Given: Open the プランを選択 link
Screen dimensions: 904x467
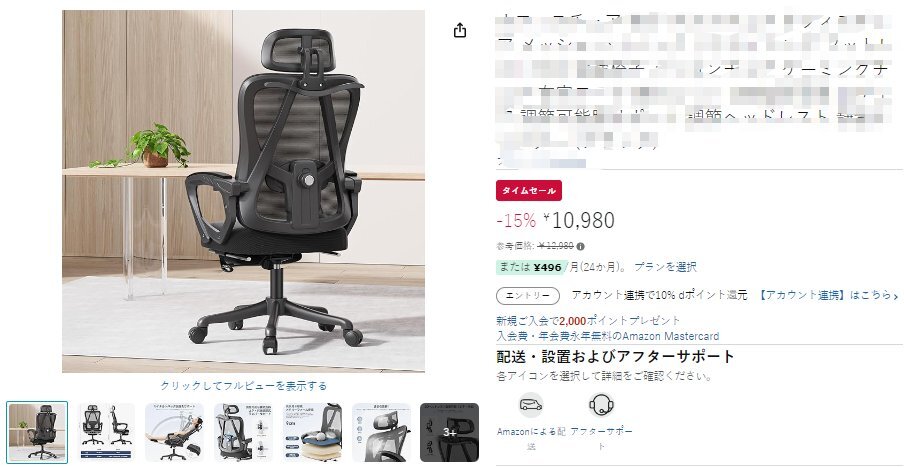Looking at the screenshot, I should click(665, 267).
